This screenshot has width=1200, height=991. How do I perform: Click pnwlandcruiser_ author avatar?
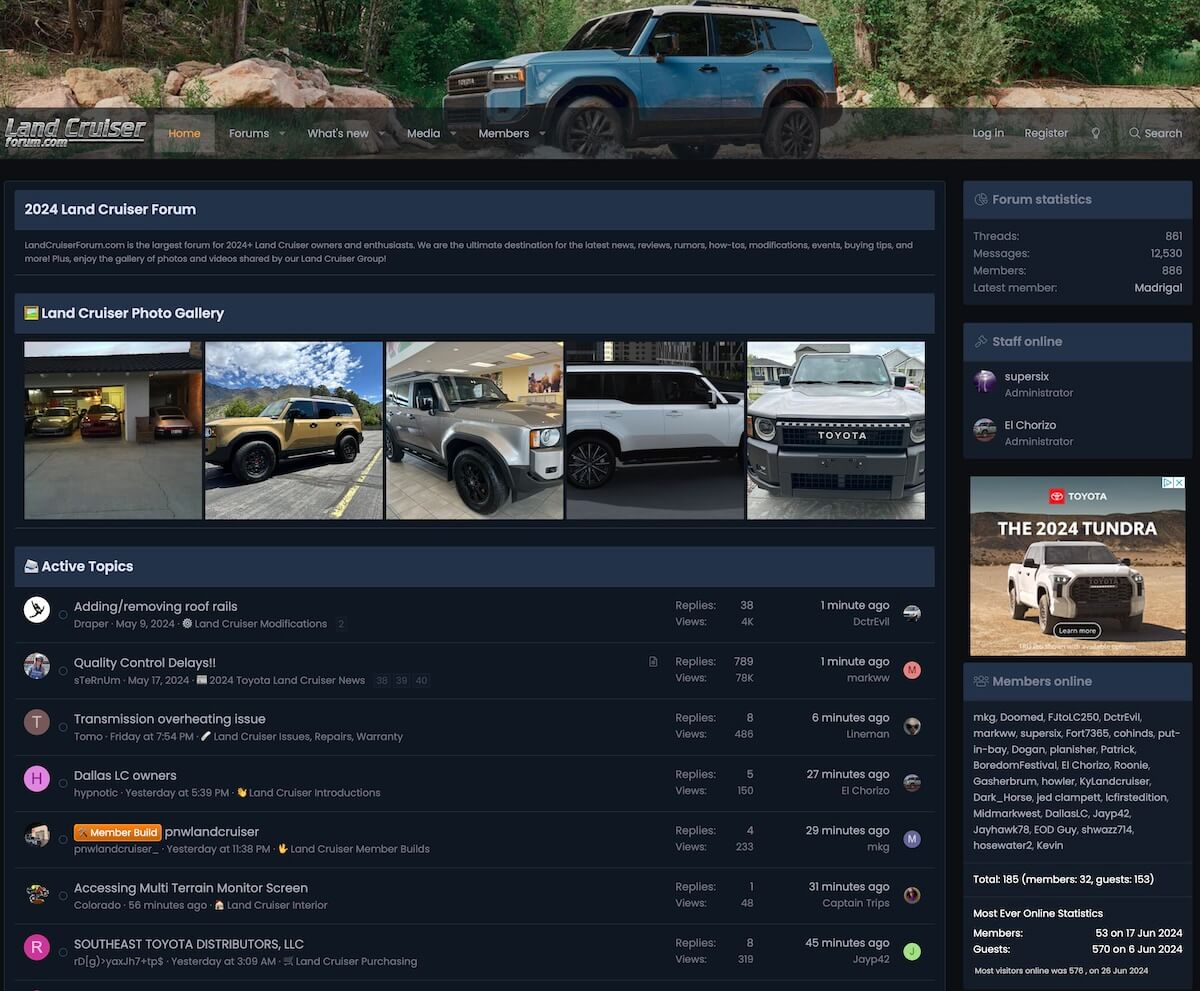[37, 835]
